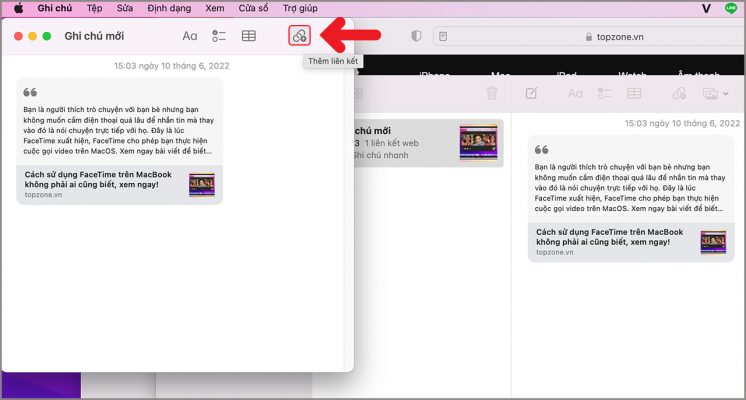Insert a checklist in the Quick Note
Viewport: 746px width, 400px height.
tap(219, 36)
